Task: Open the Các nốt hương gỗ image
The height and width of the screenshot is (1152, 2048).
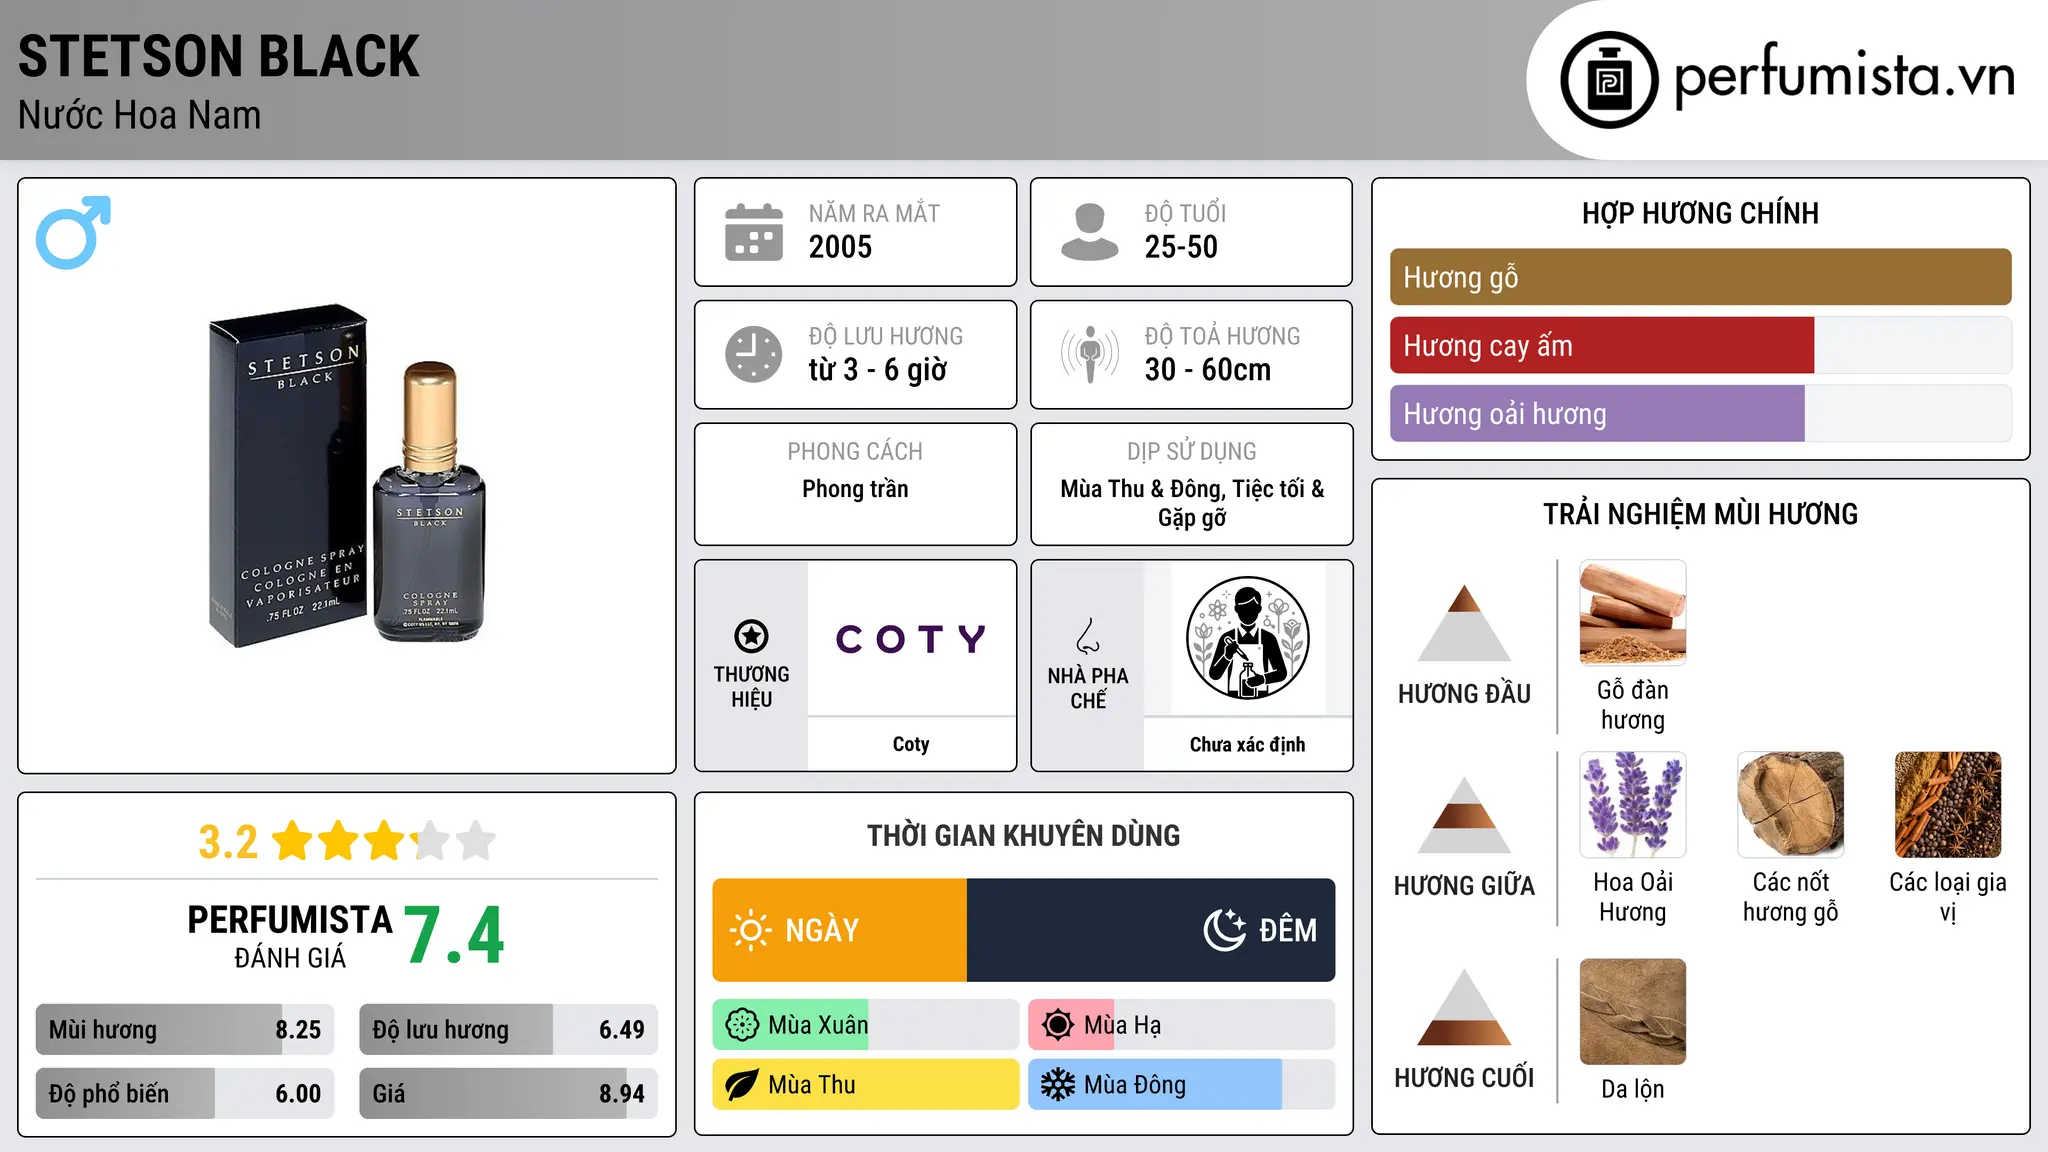Action: [x=1790, y=804]
